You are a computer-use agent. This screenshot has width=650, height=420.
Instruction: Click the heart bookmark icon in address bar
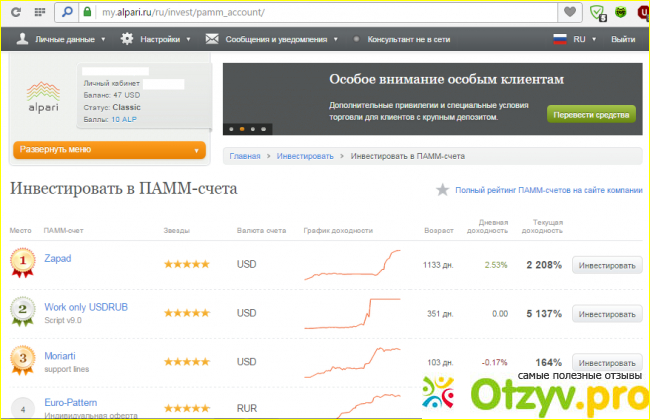tap(570, 13)
